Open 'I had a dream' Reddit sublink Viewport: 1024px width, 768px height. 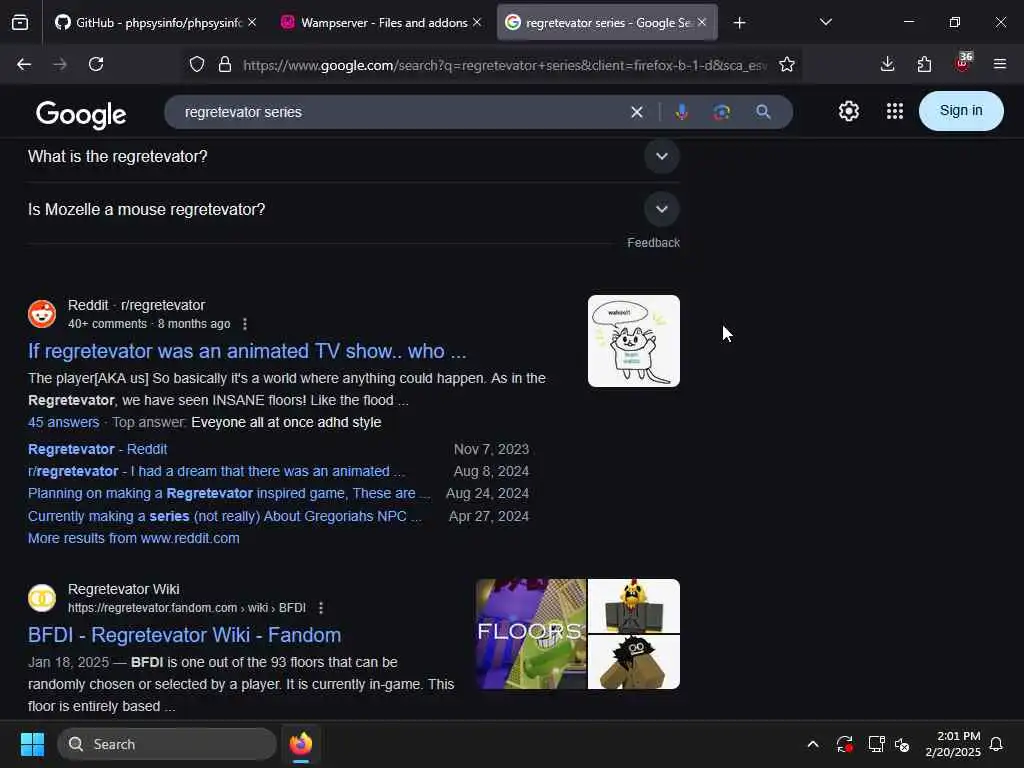(x=216, y=472)
